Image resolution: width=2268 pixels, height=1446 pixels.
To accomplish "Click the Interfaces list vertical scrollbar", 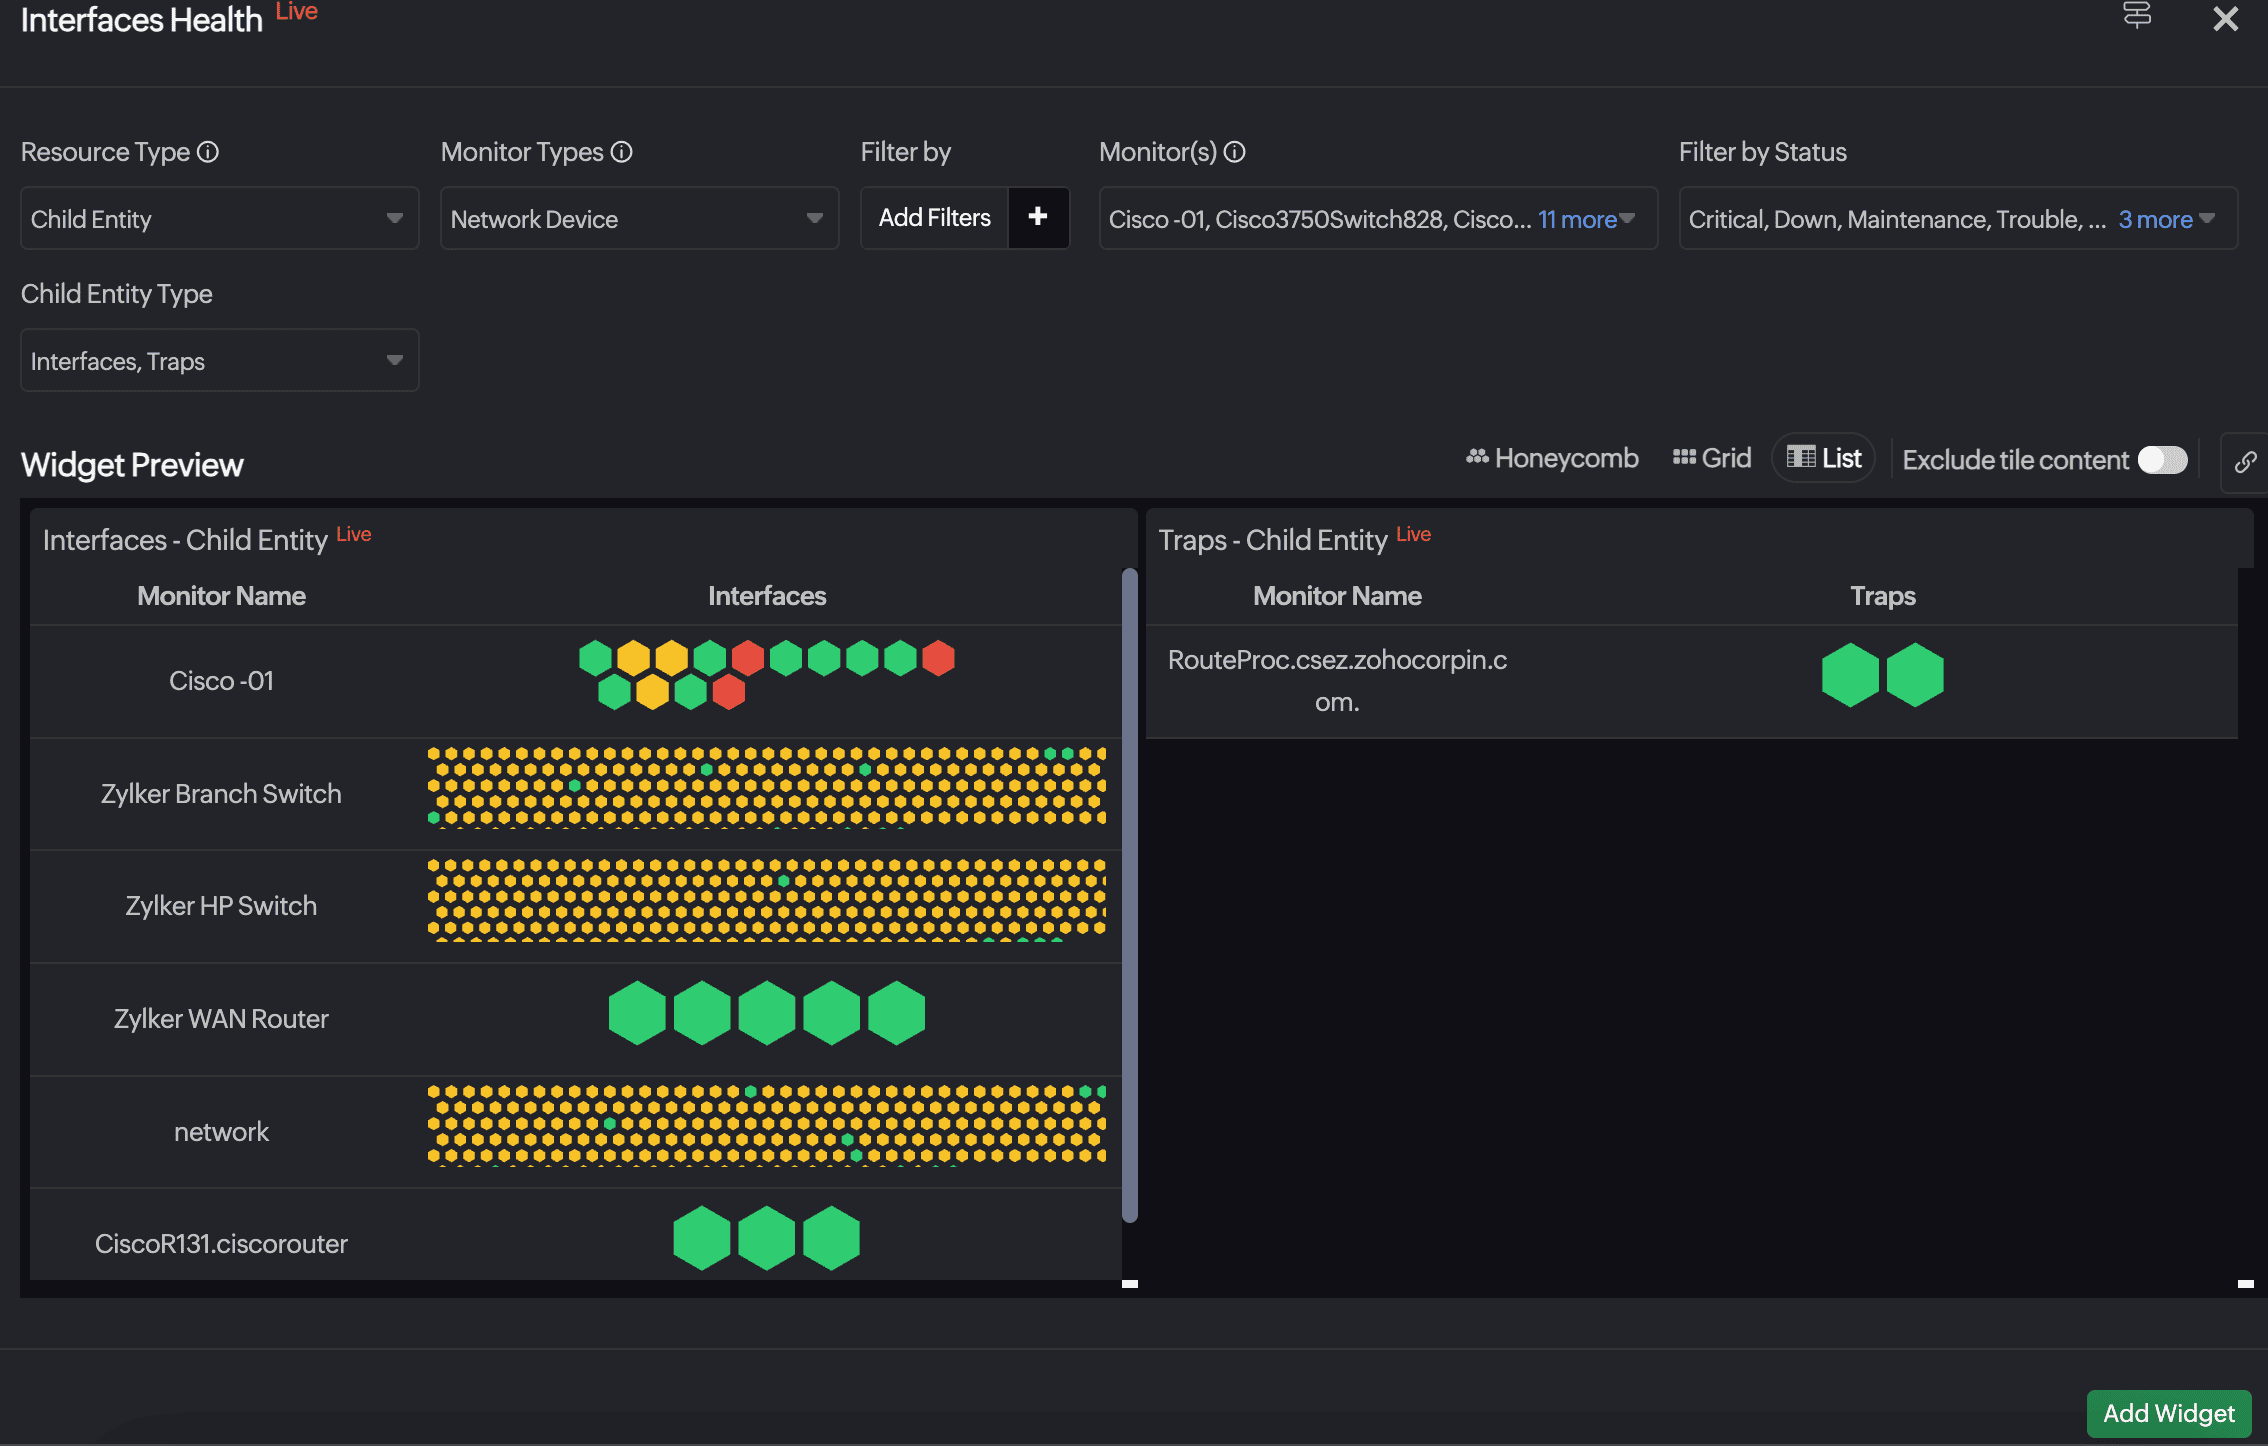I will [x=1130, y=895].
